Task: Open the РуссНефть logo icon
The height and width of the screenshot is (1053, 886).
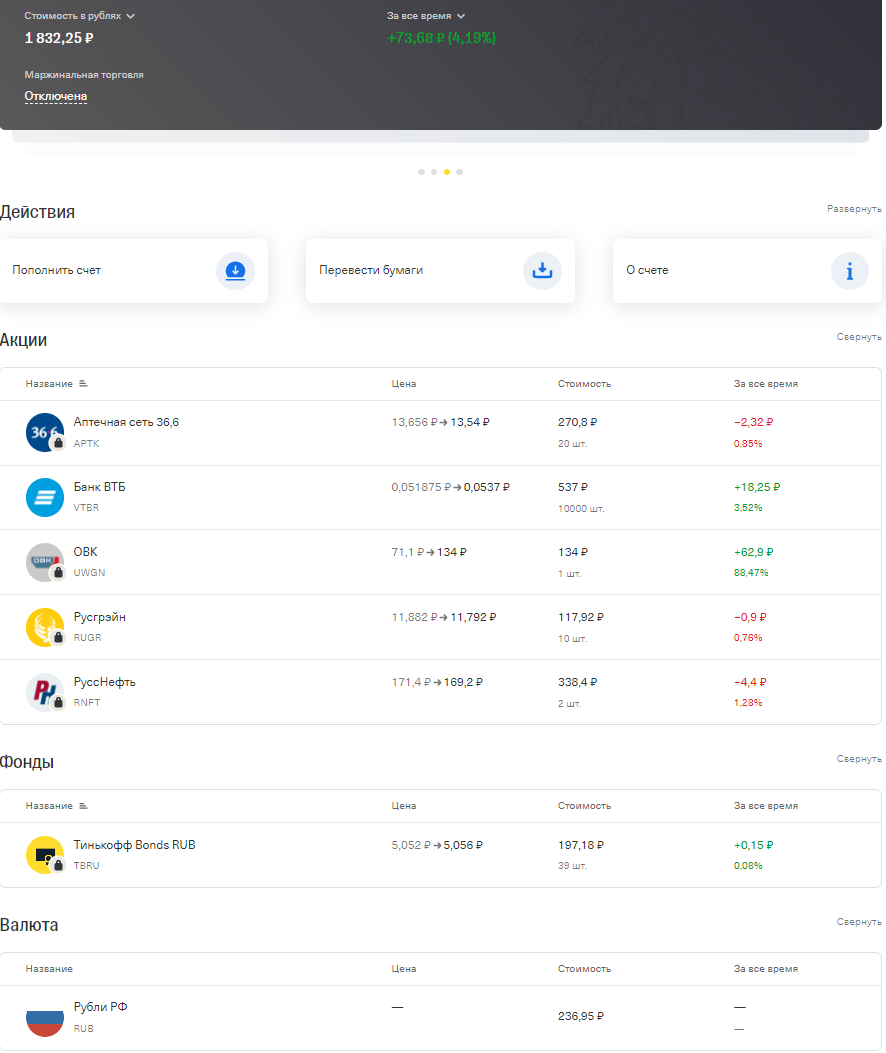Action: [45, 692]
